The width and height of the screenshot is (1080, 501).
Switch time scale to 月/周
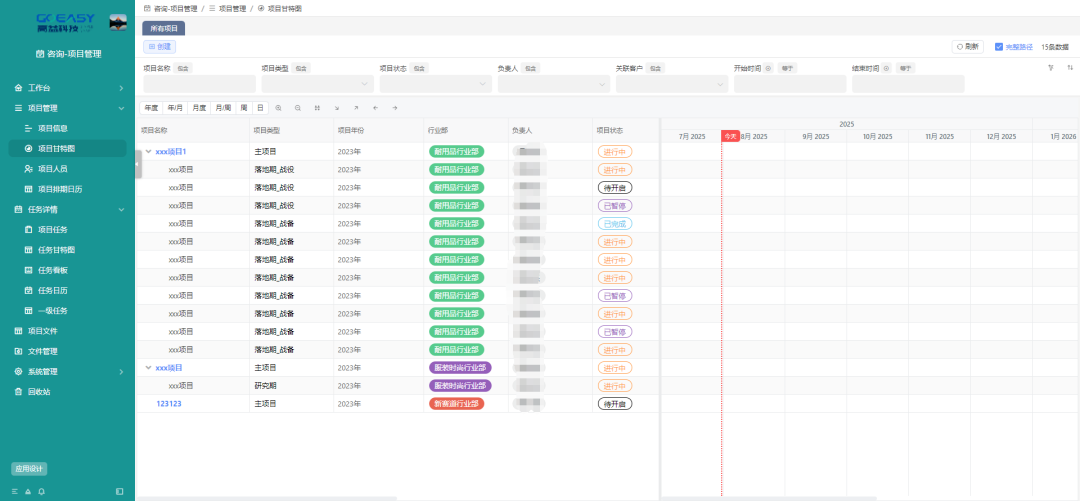click(223, 107)
